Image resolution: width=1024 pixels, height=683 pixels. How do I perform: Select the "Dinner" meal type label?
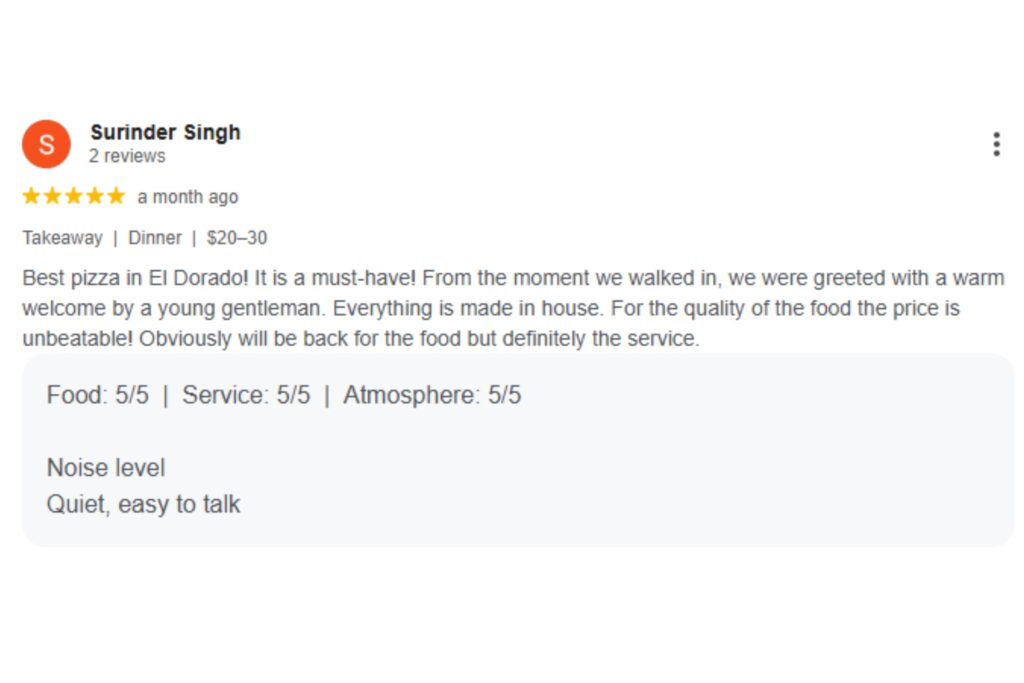point(155,238)
